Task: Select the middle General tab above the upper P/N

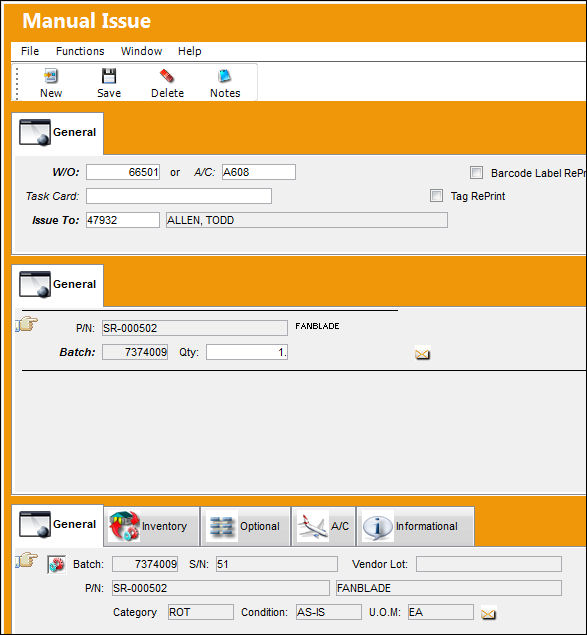Action: point(58,285)
